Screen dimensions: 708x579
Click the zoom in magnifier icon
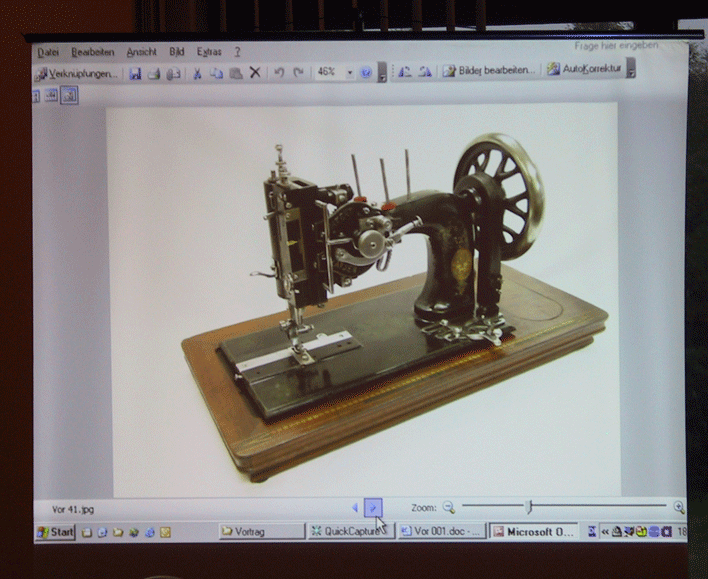click(x=679, y=507)
